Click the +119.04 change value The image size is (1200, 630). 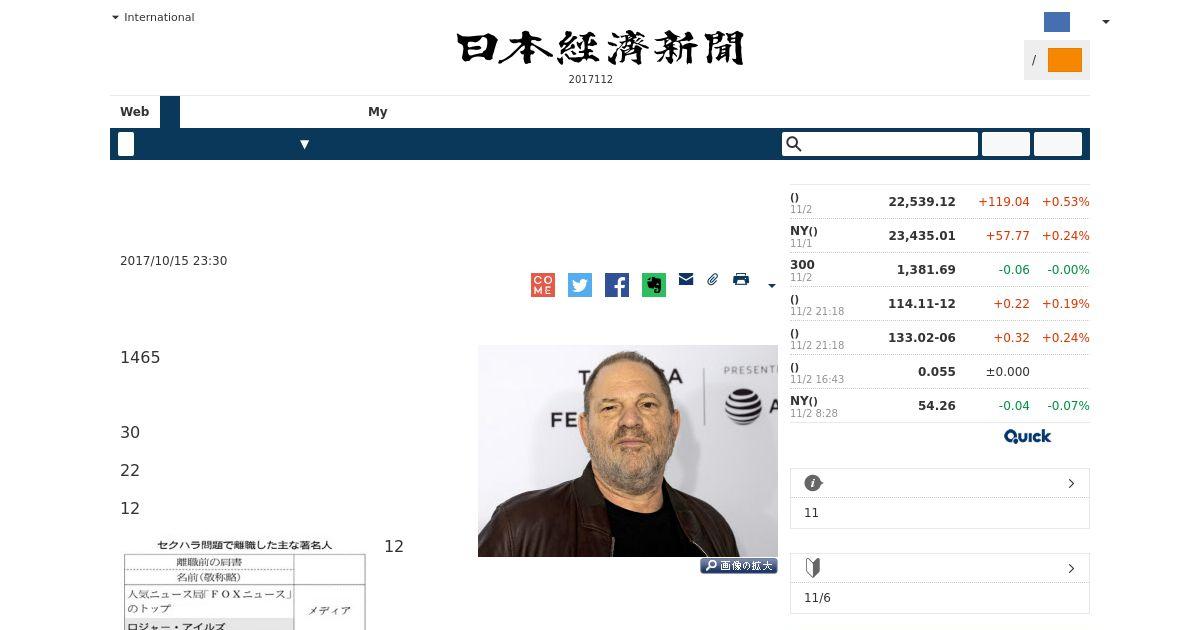[x=1004, y=202]
